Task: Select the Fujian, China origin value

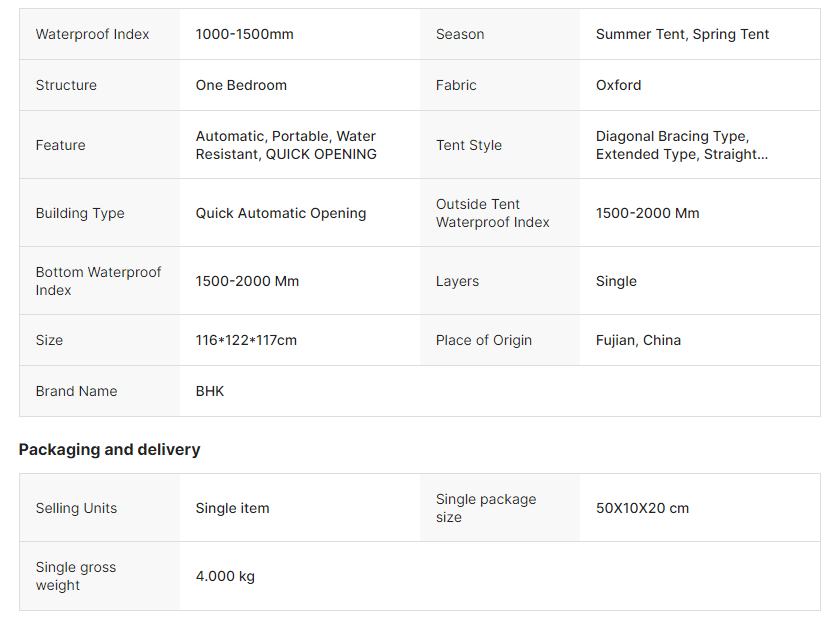Action: pyautogui.click(x=638, y=340)
